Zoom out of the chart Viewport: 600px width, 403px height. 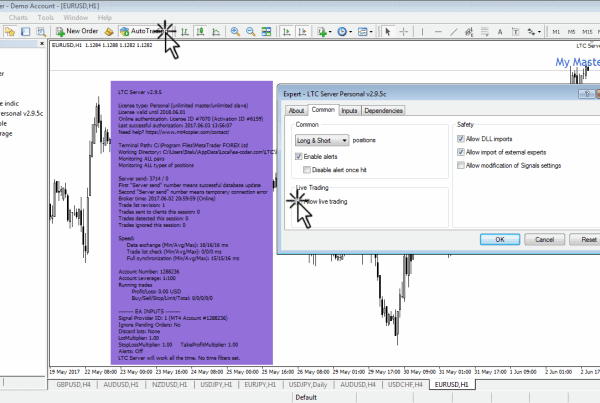tap(251, 32)
